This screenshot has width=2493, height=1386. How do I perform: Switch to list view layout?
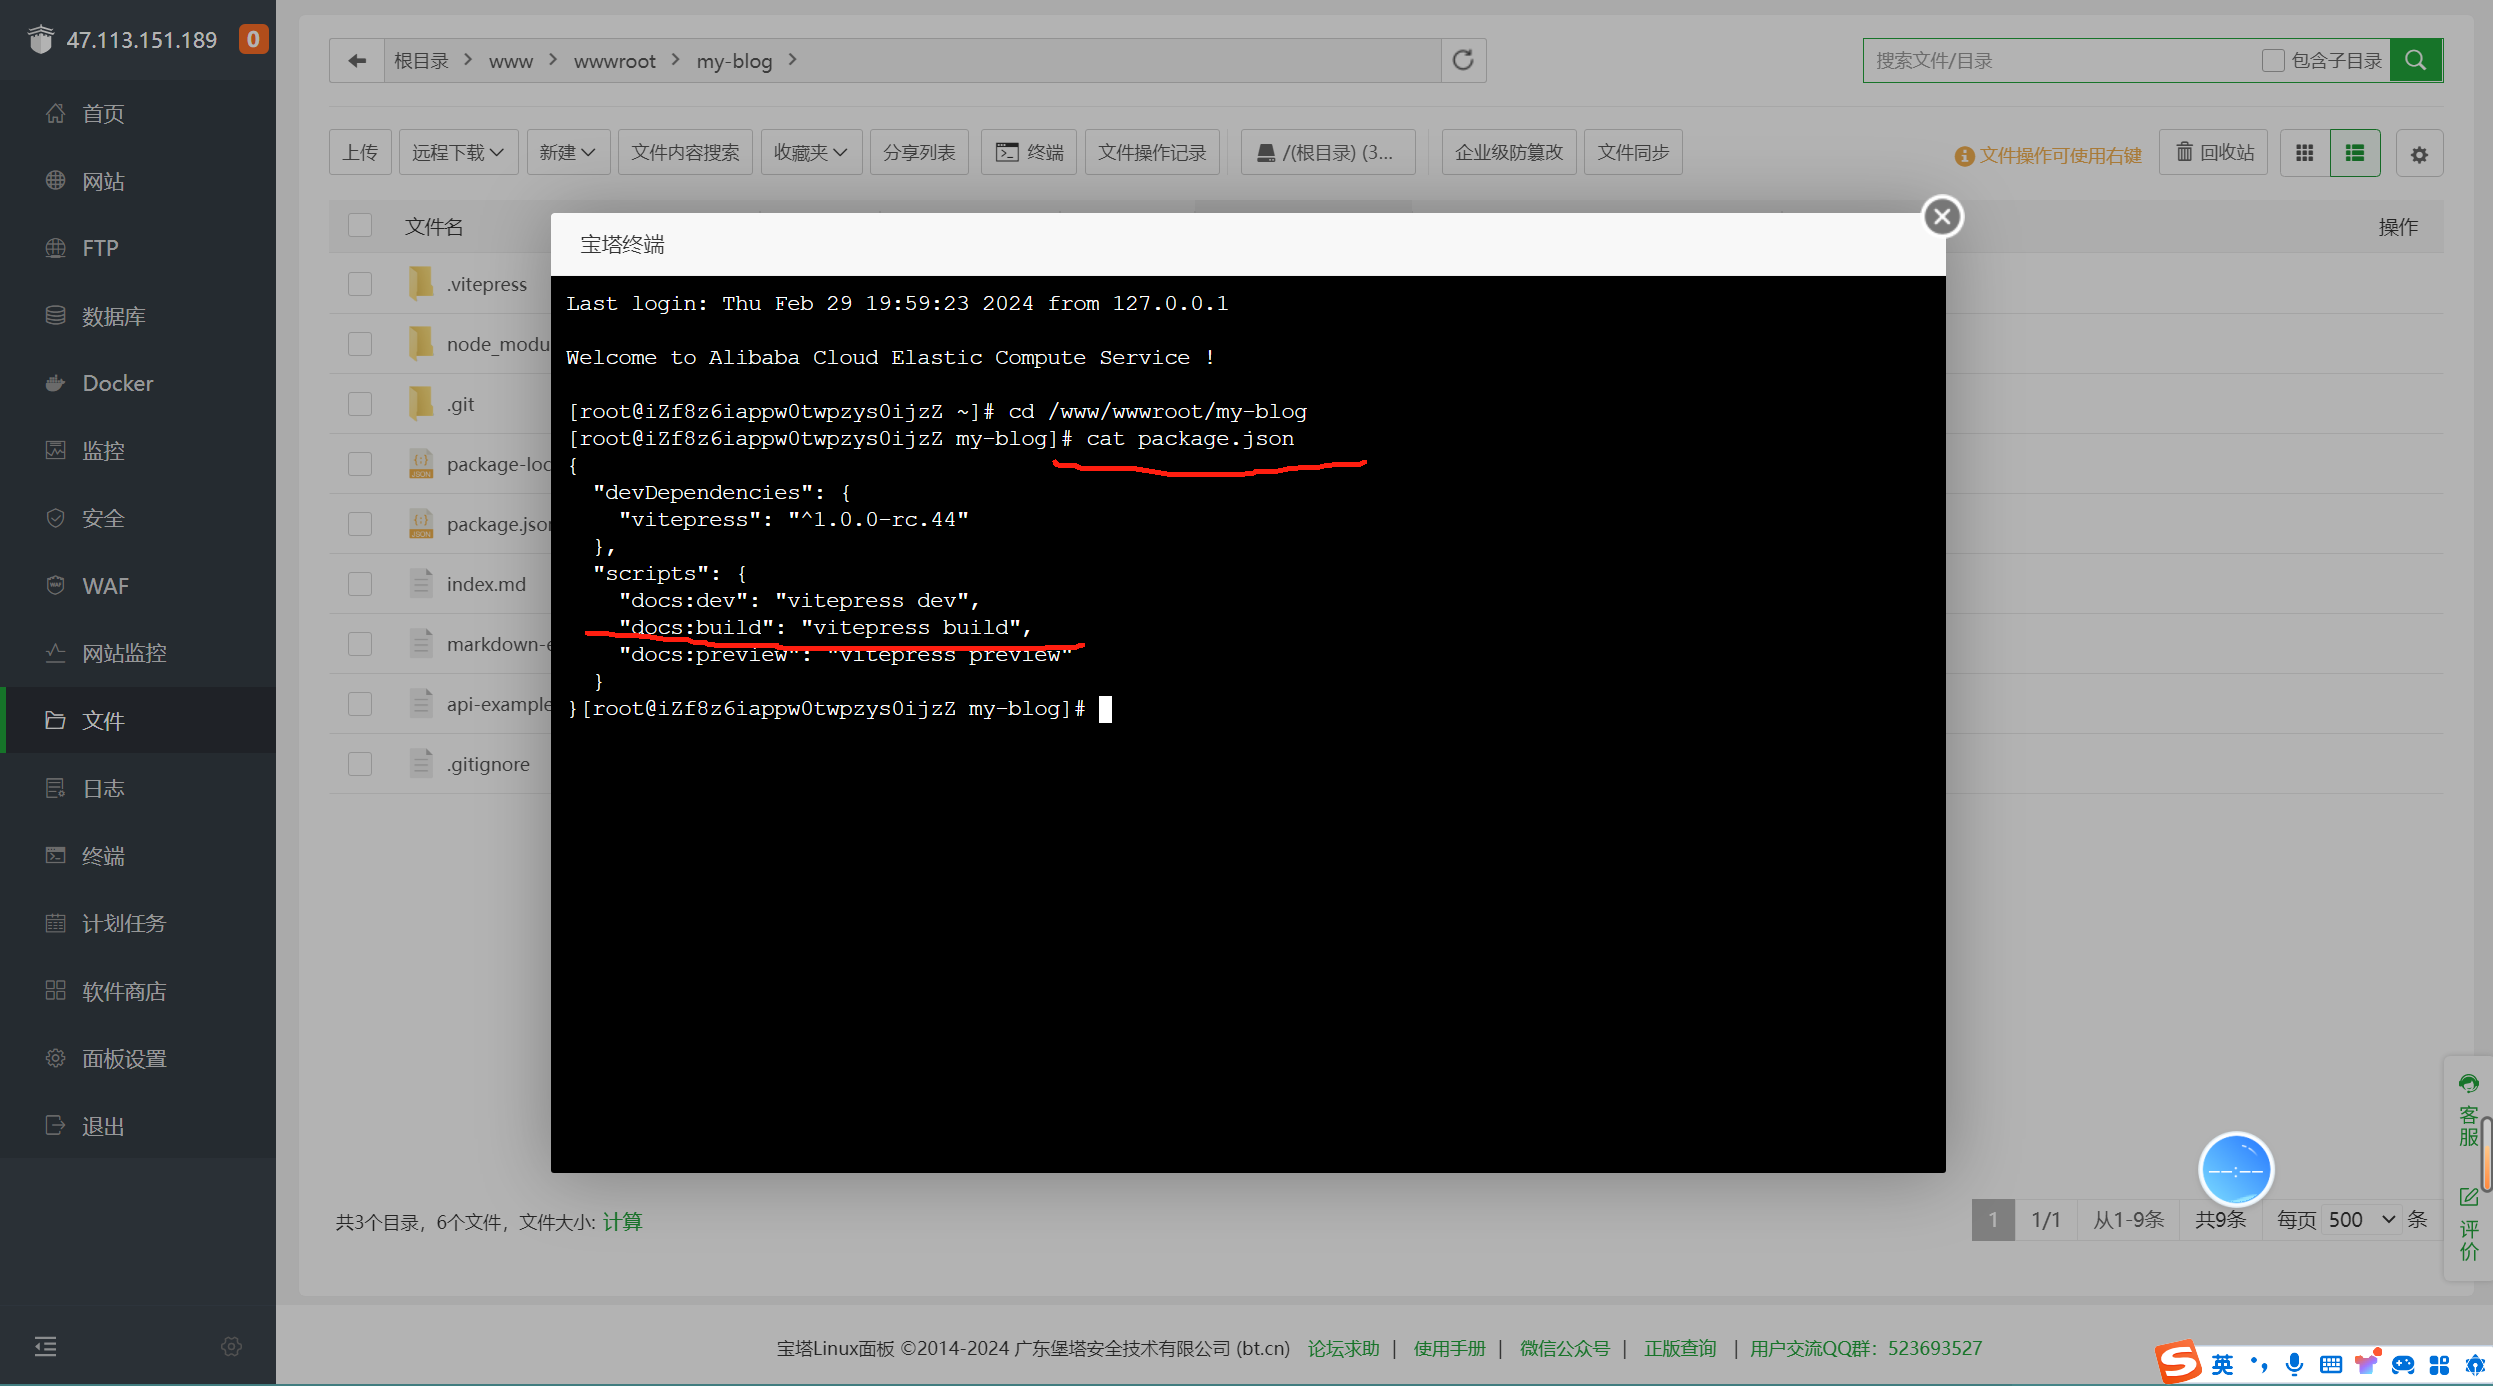tap(2355, 153)
